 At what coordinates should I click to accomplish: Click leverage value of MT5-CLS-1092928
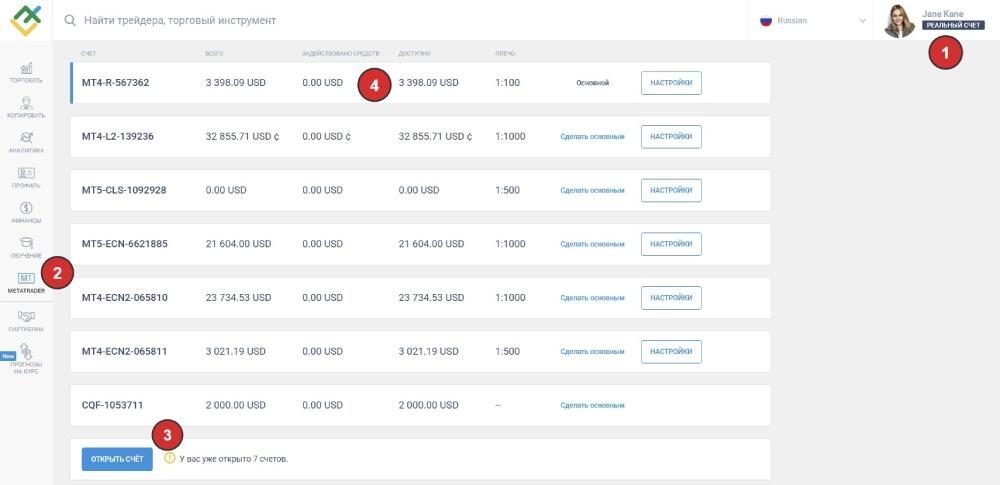click(x=508, y=190)
